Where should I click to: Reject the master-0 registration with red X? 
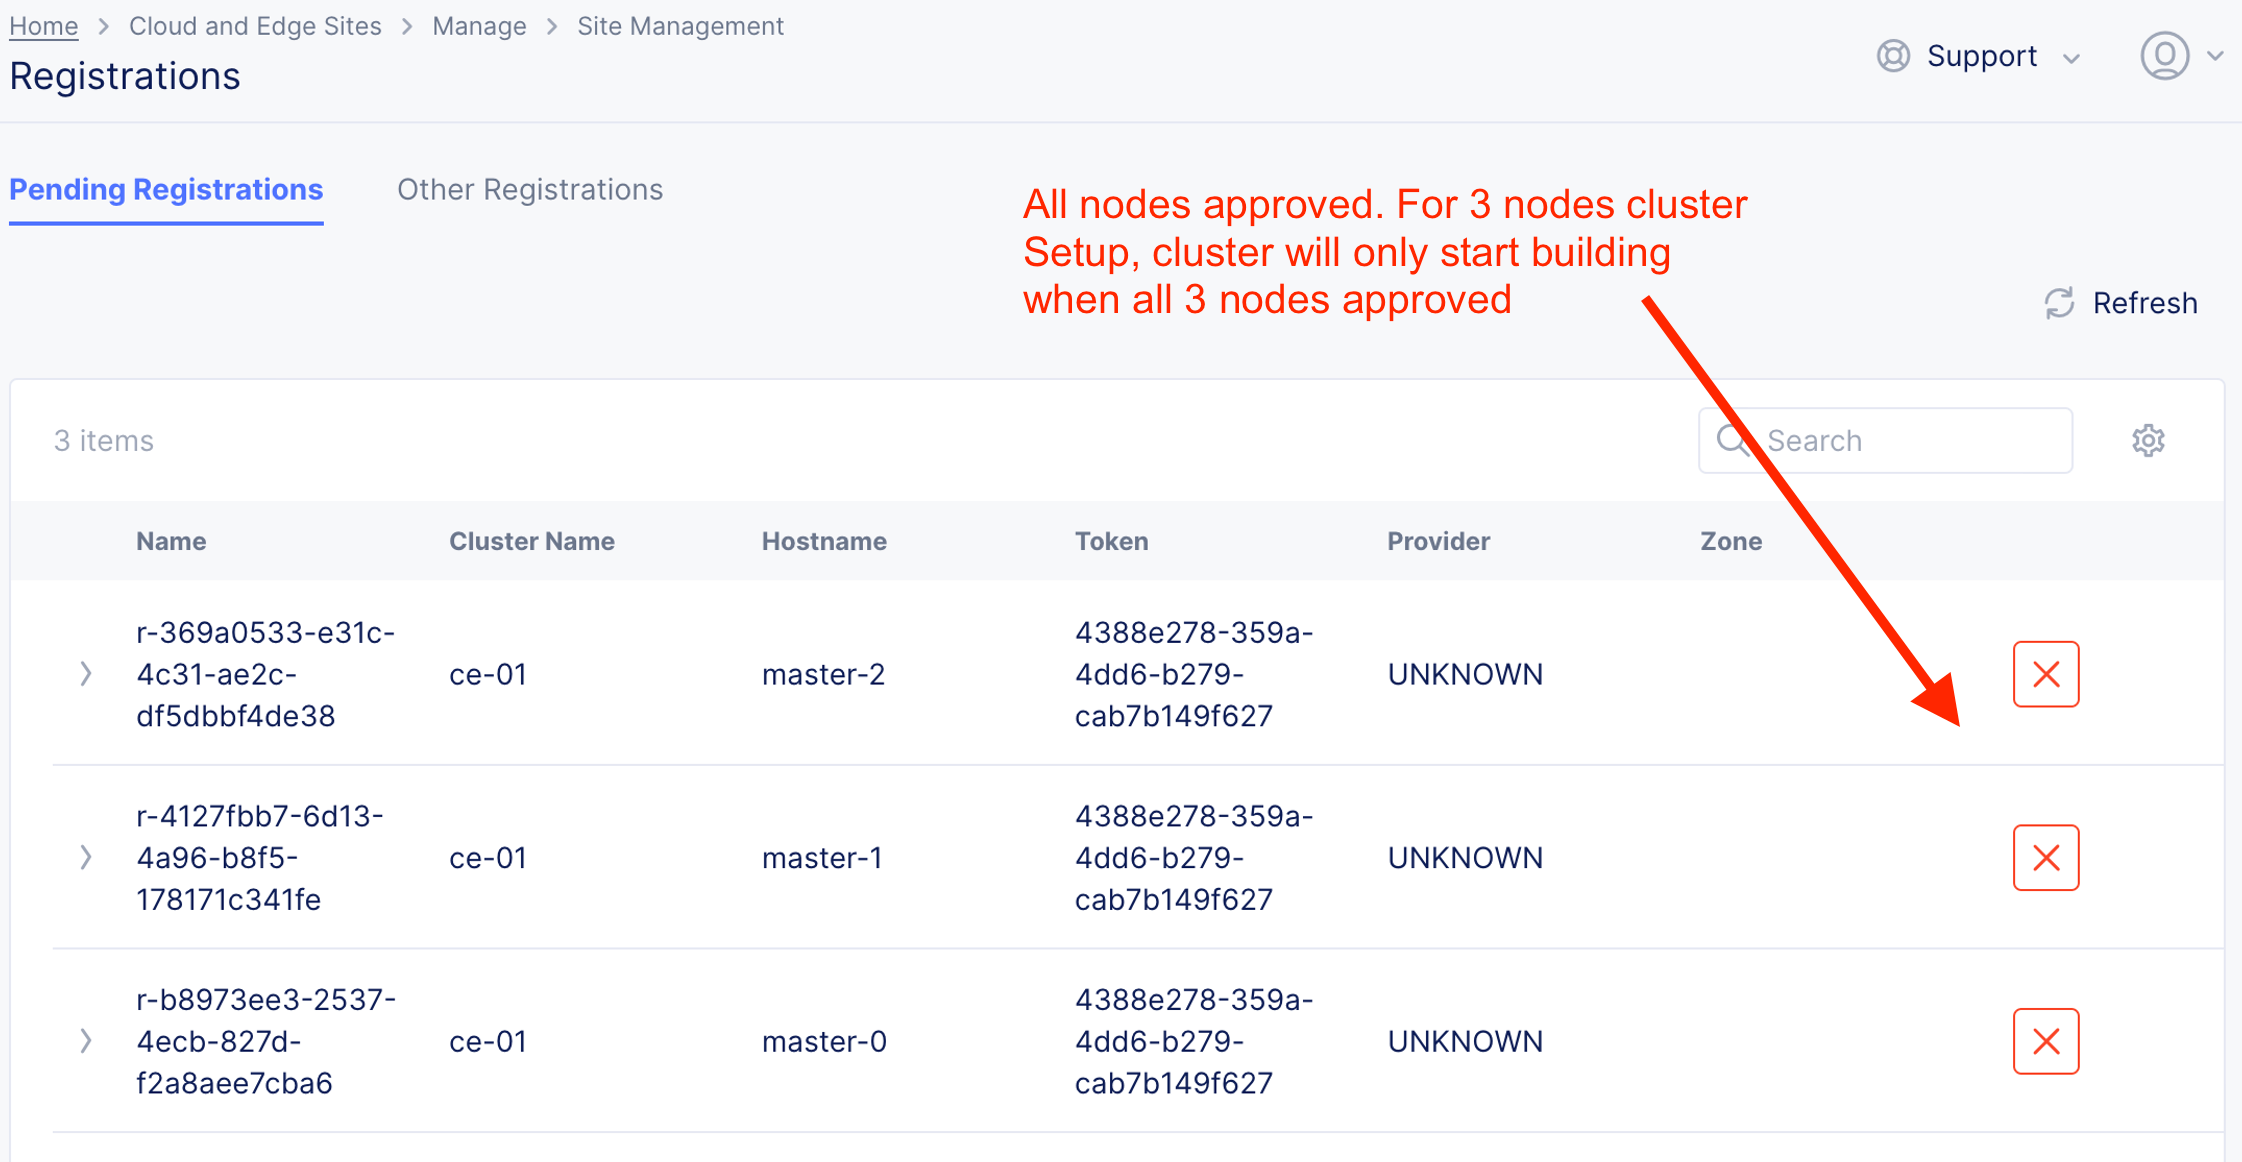2045,1041
